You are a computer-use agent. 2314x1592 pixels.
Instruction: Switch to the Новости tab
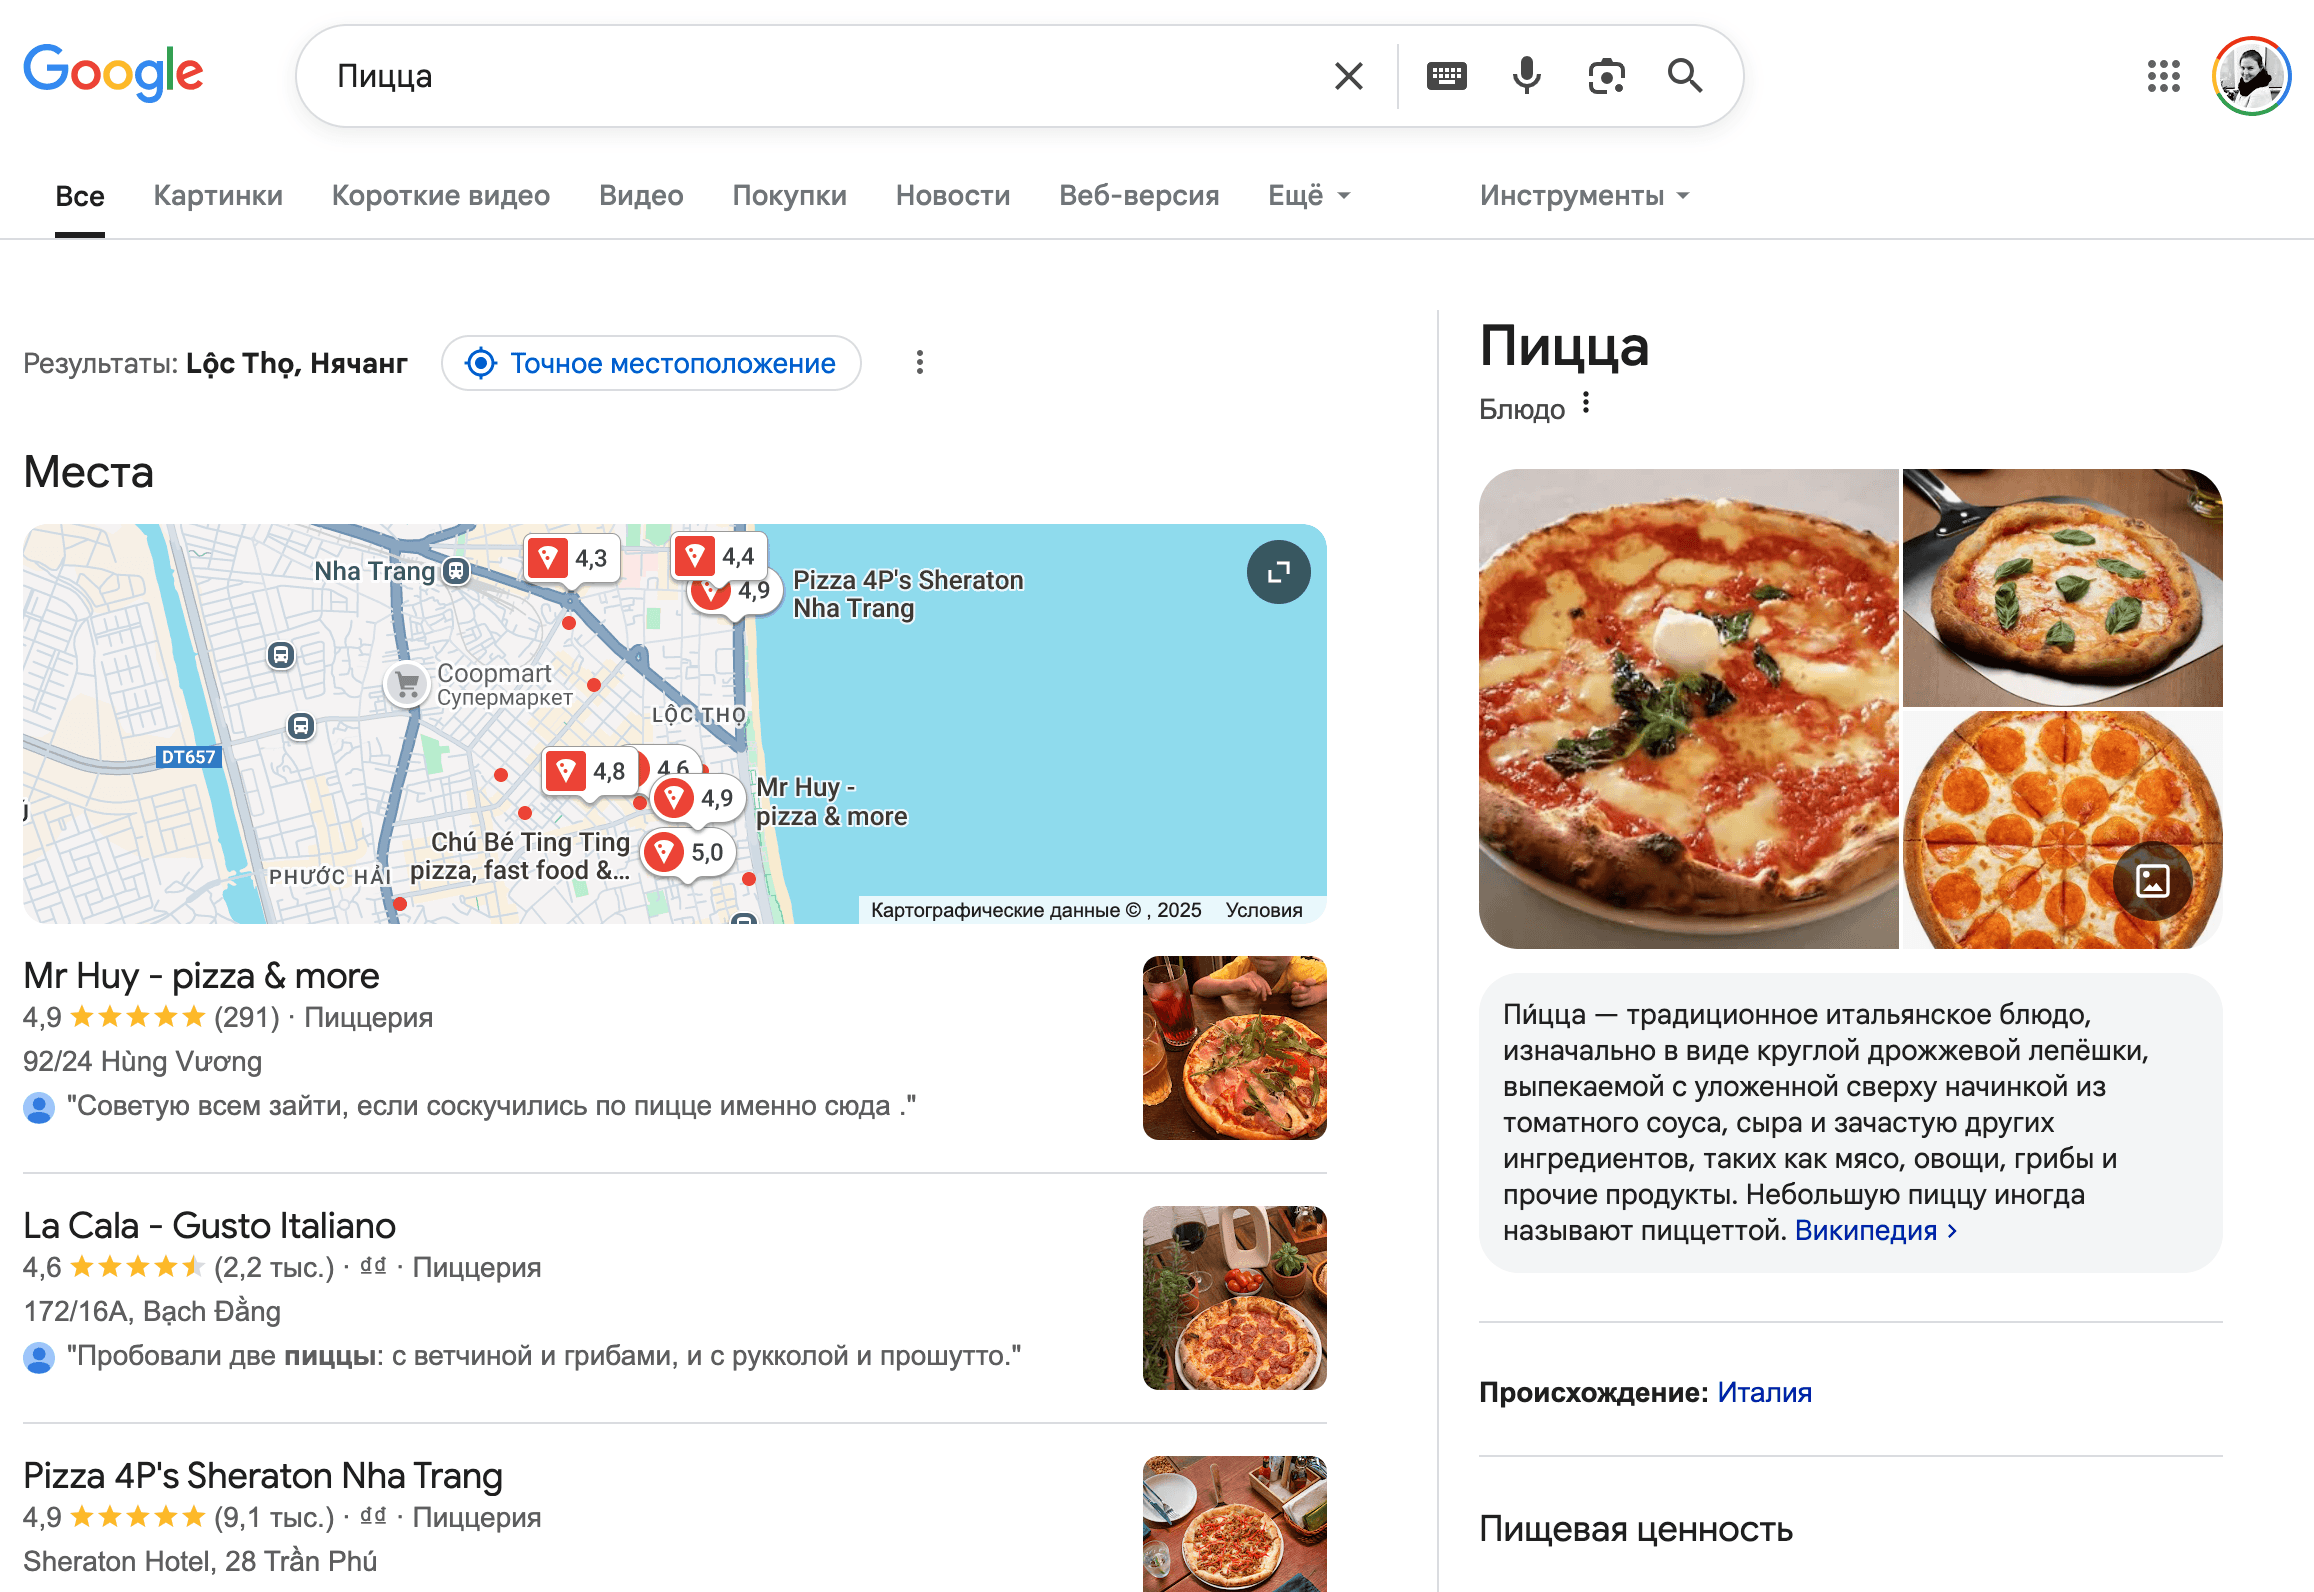[952, 196]
